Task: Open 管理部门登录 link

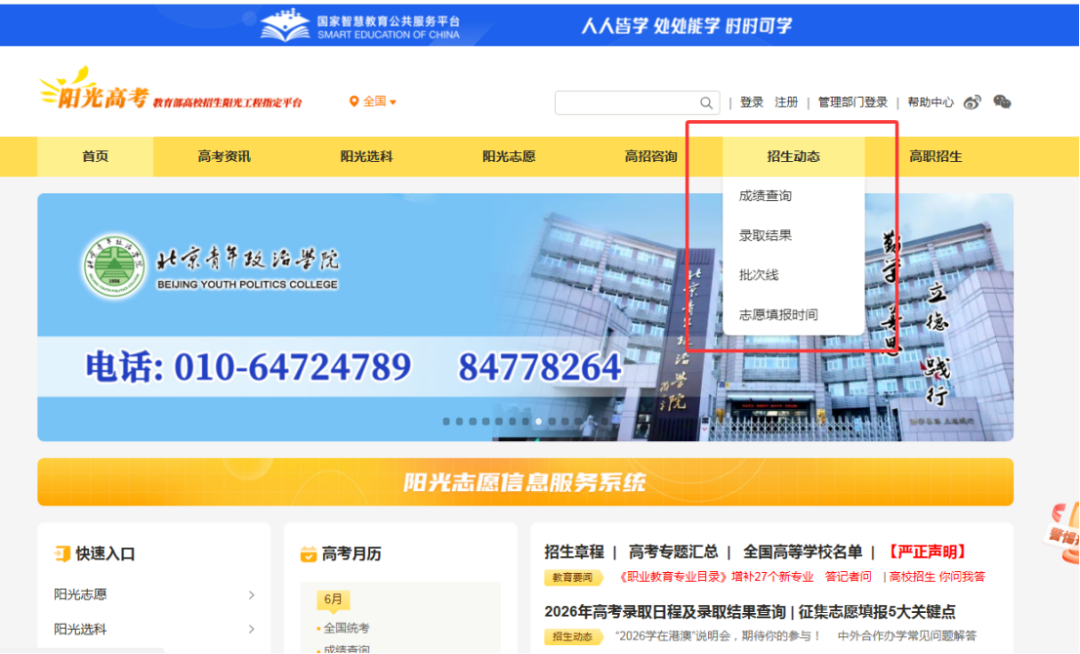Action: [x=853, y=102]
